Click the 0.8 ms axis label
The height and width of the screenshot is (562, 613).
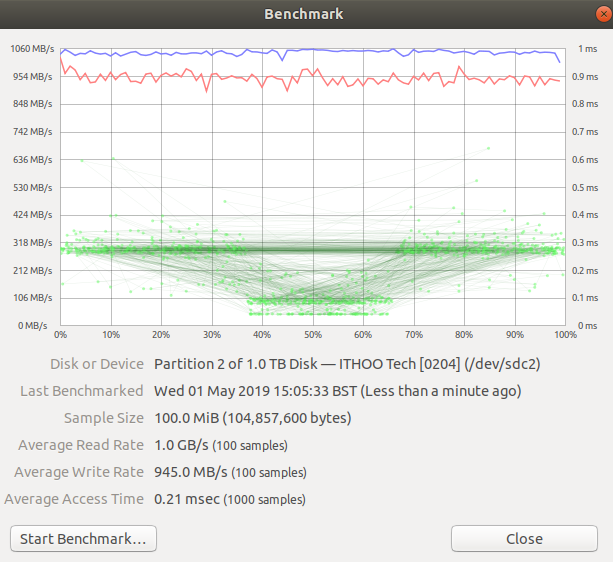coord(585,104)
